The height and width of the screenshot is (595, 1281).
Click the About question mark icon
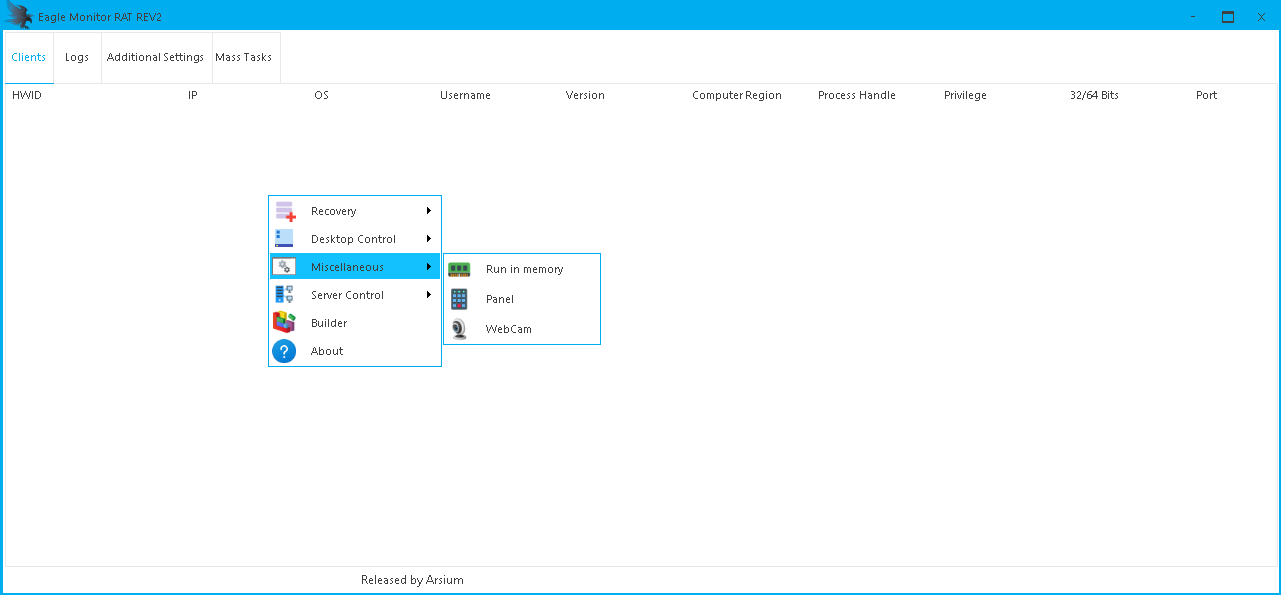pyautogui.click(x=284, y=351)
